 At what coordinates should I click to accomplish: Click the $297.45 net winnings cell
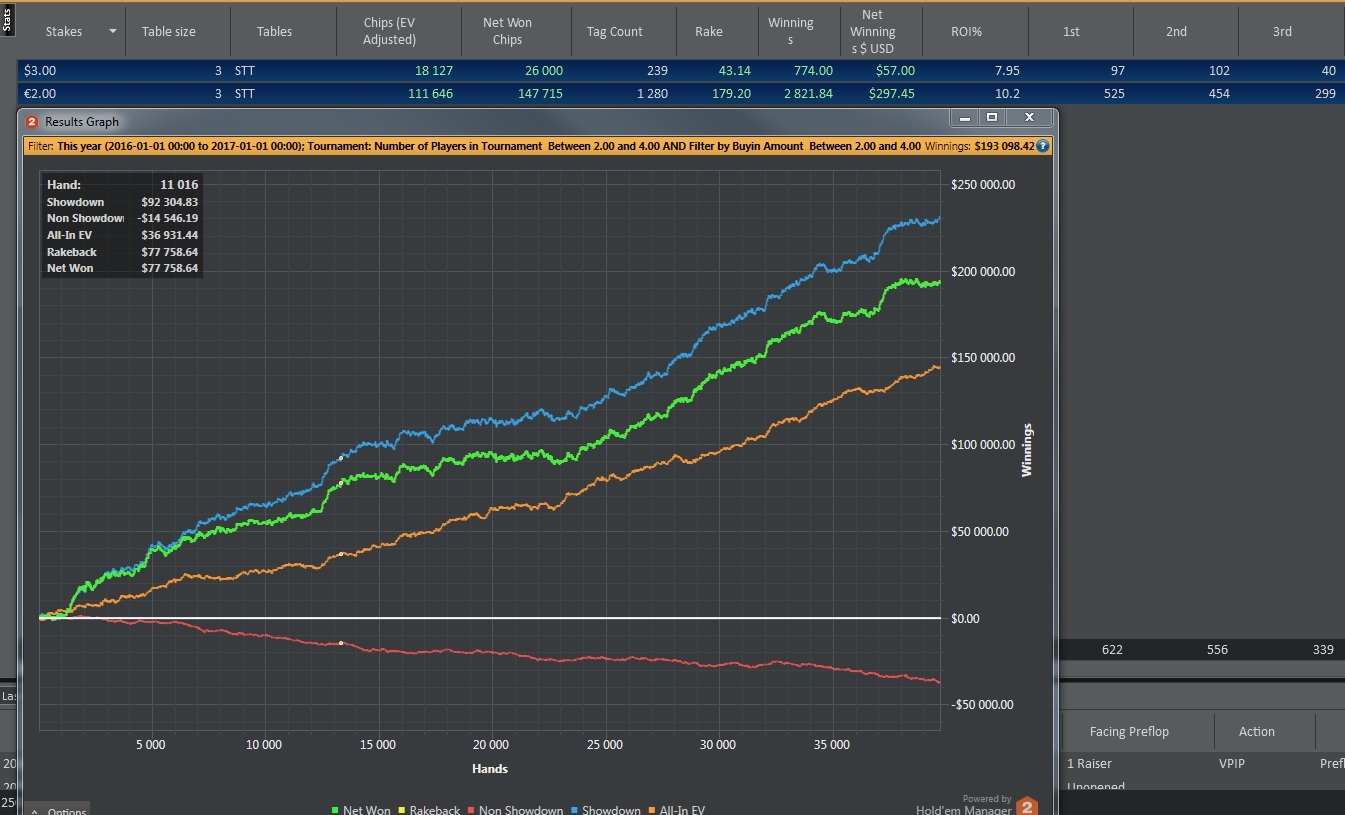tap(892, 93)
